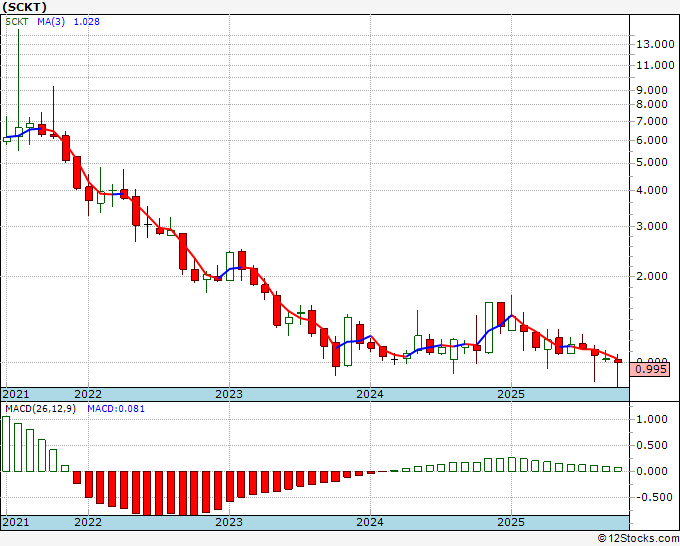
Task: Click 2021 on the MACD panel timeline
Action: [16, 523]
